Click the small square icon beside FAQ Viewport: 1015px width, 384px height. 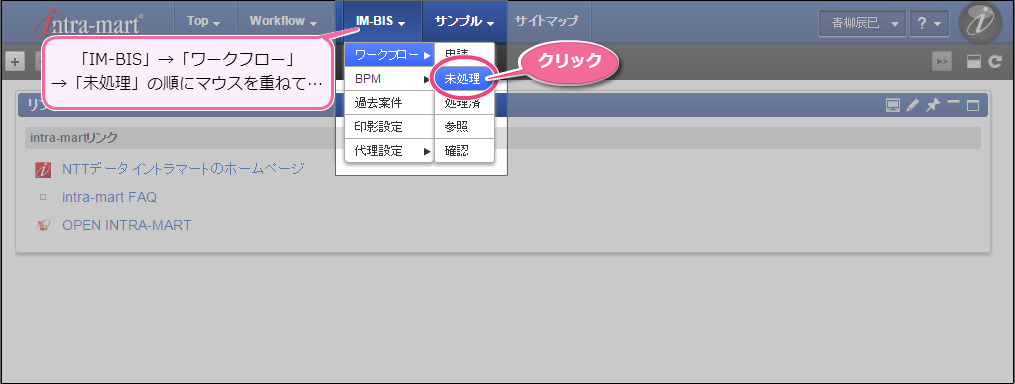coord(43,198)
